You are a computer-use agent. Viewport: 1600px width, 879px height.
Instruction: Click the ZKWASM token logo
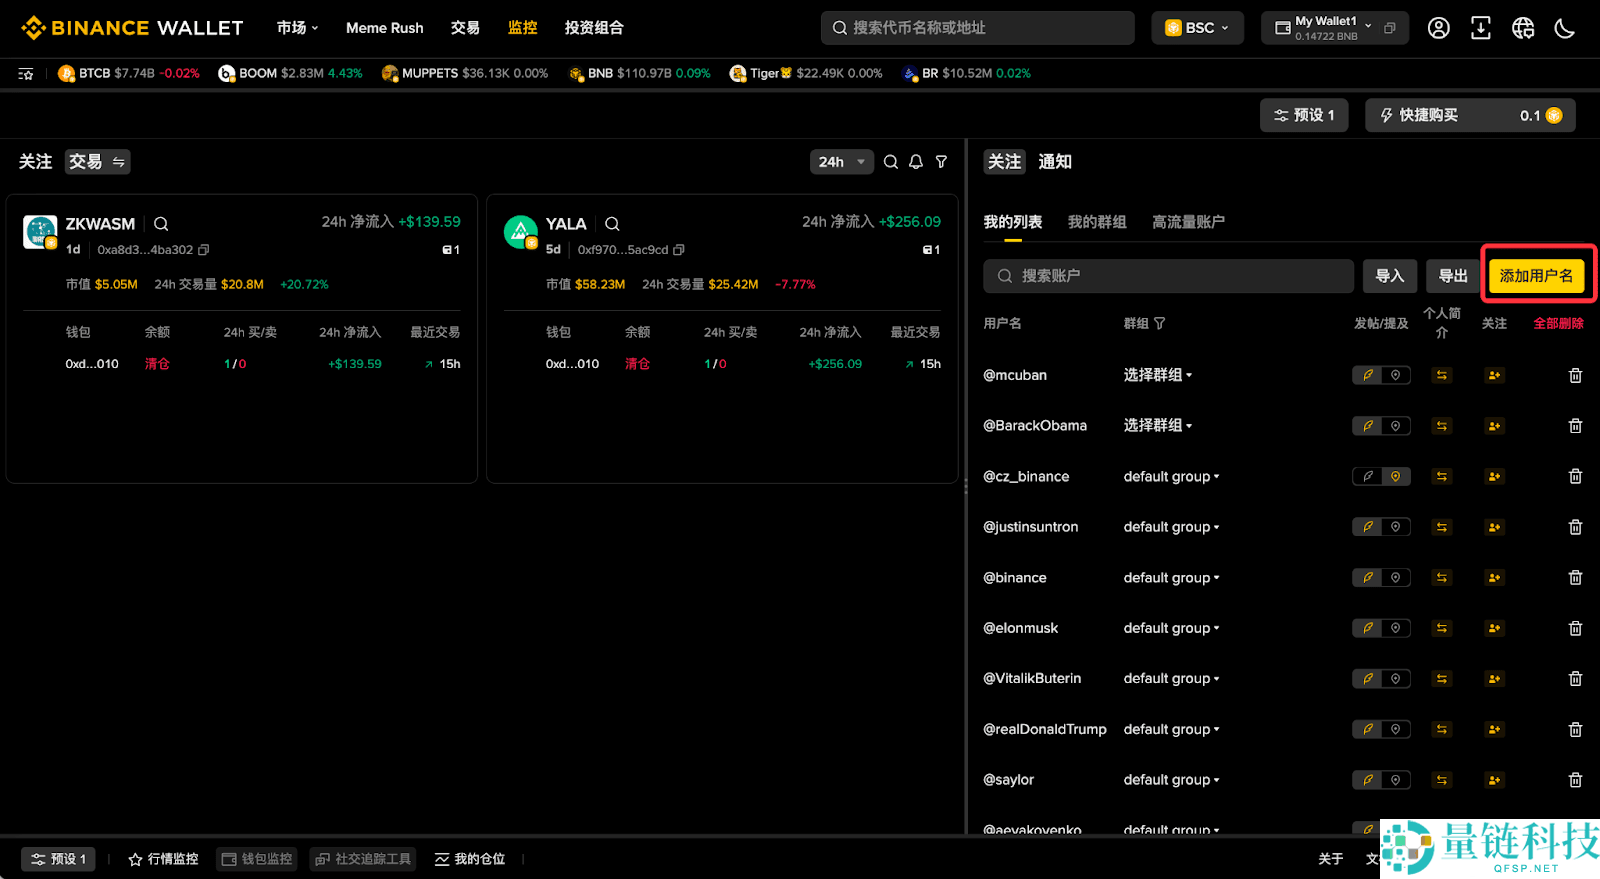40,231
